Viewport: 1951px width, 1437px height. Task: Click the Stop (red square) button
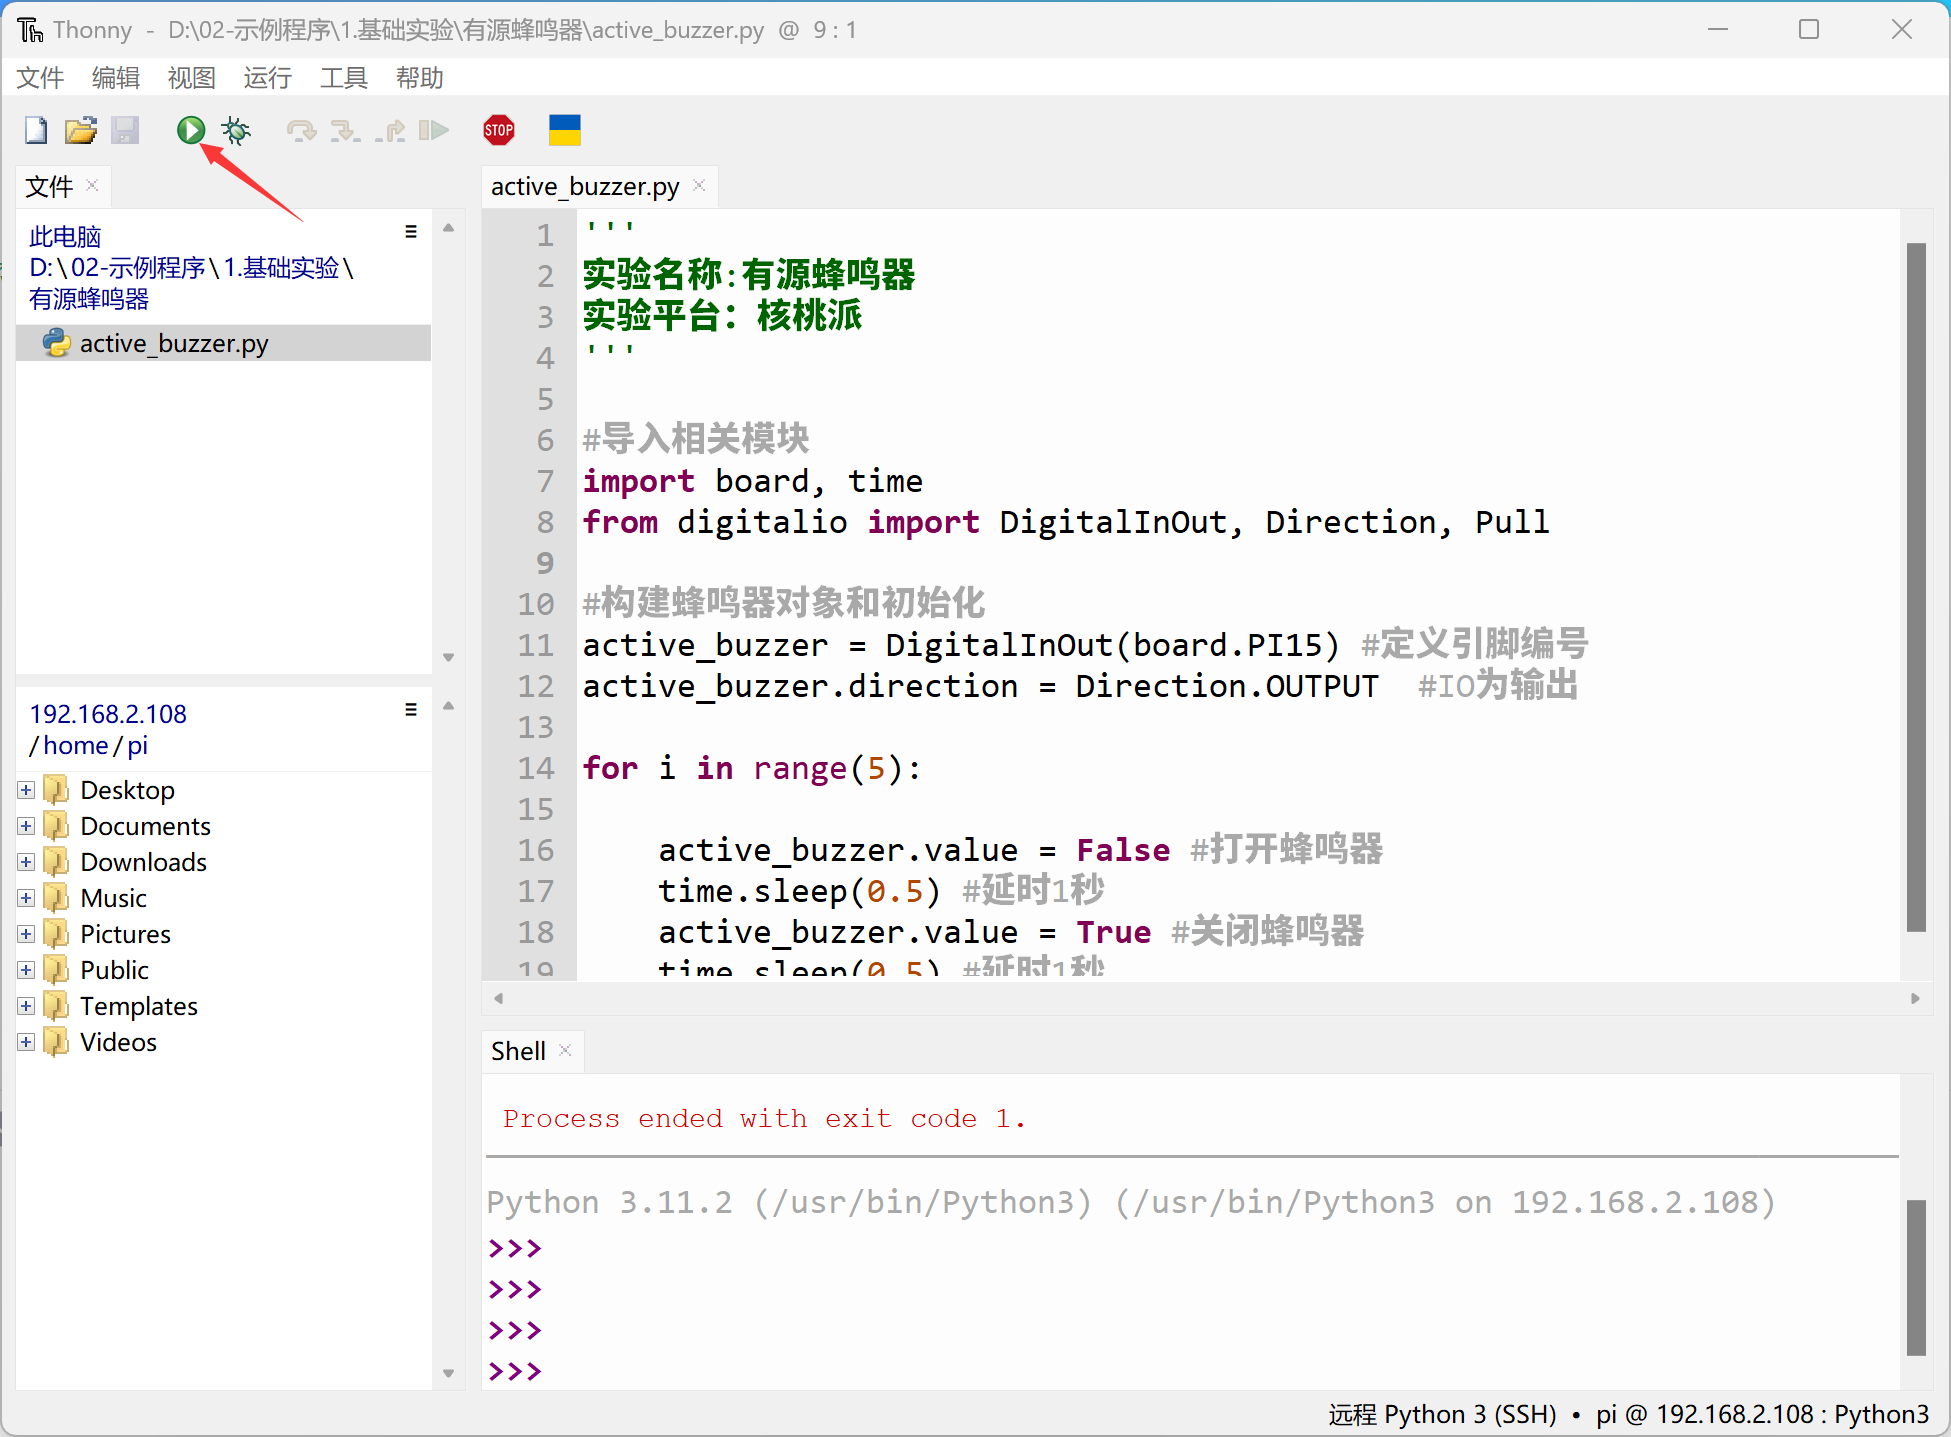pos(500,130)
